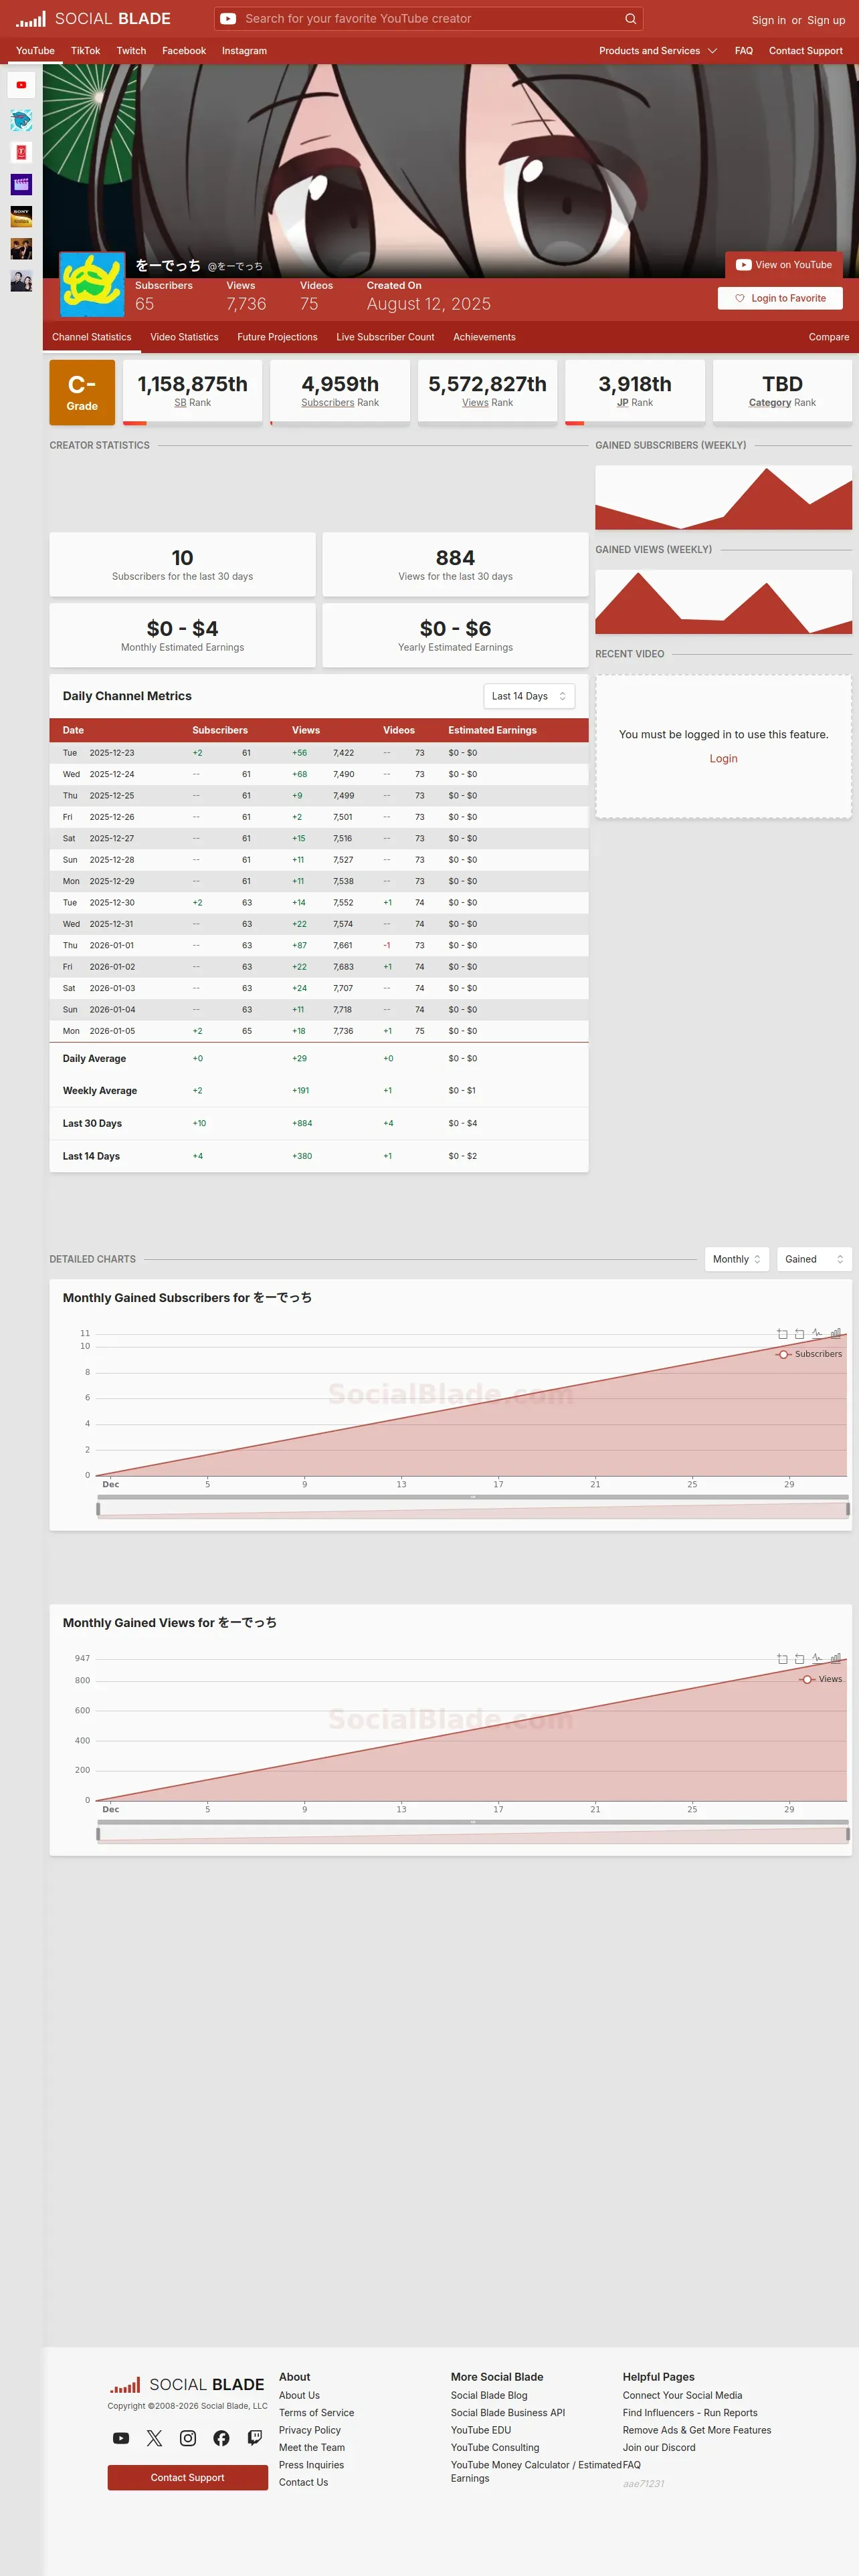Image resolution: width=859 pixels, height=2576 pixels.
Task: Switch Views chart to line view
Action: tap(817, 1659)
